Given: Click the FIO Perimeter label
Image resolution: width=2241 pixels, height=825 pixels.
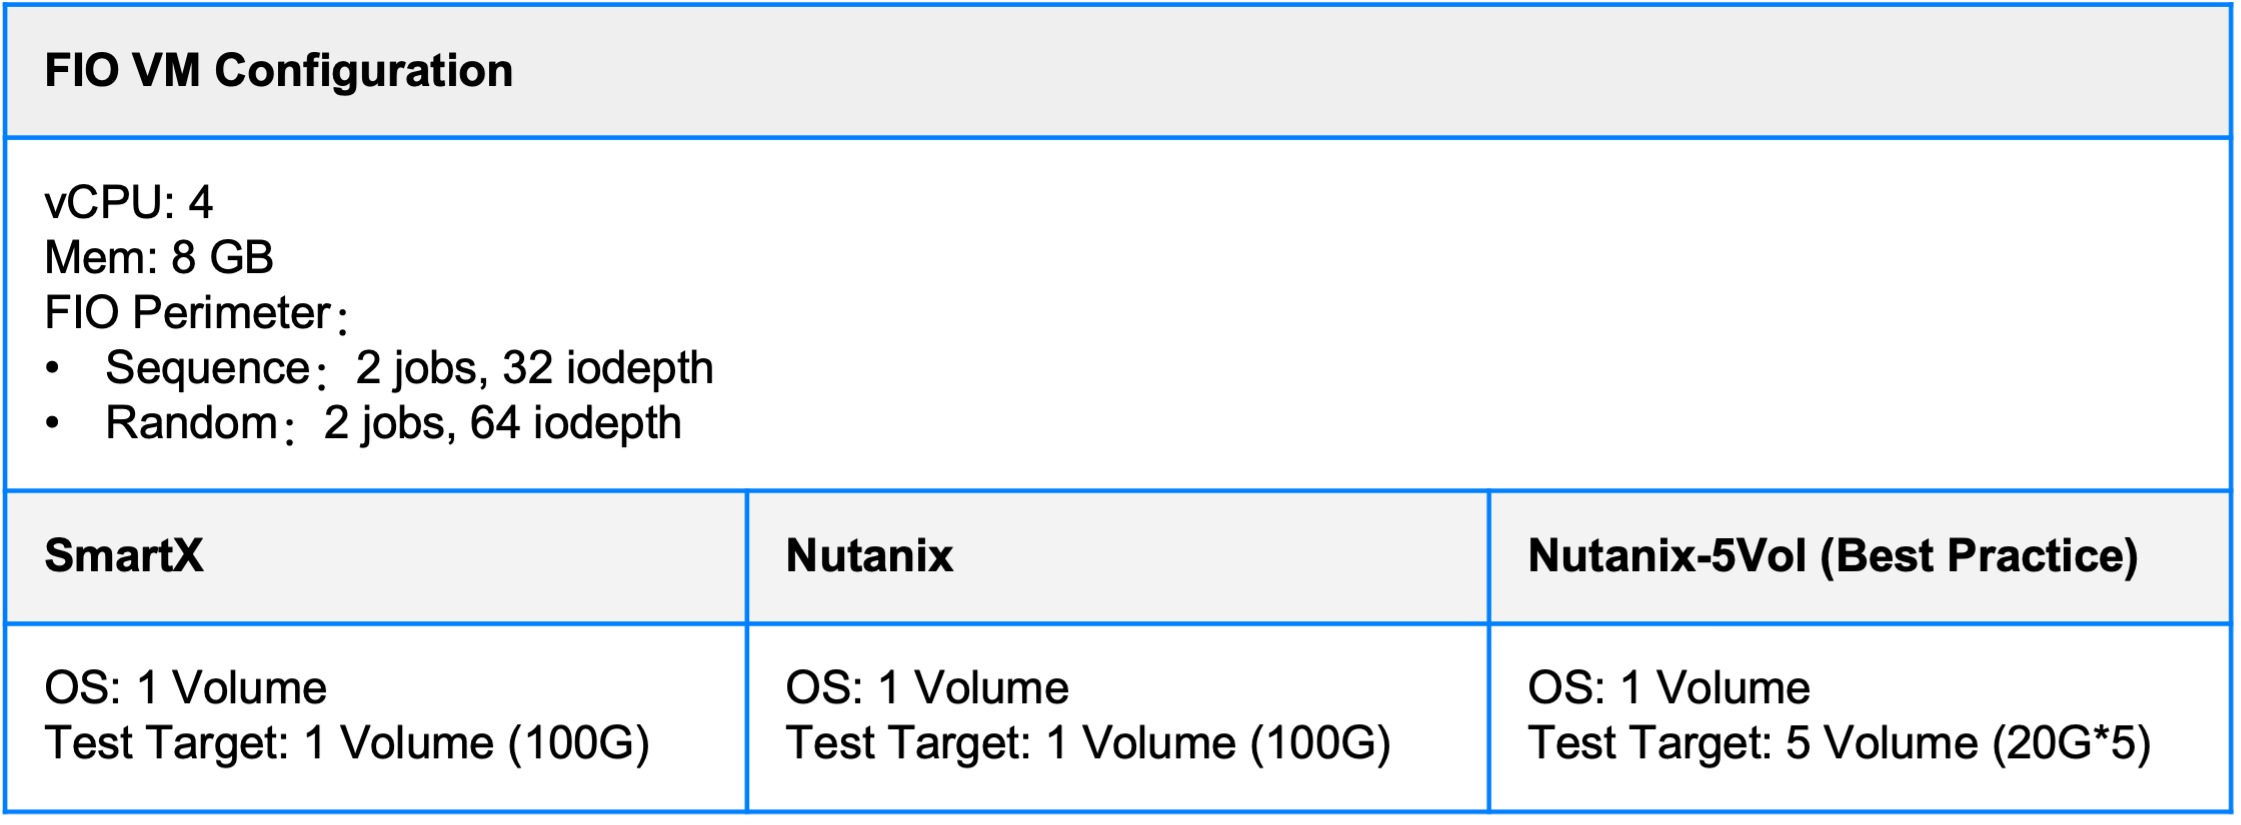Looking at the screenshot, I should [196, 313].
